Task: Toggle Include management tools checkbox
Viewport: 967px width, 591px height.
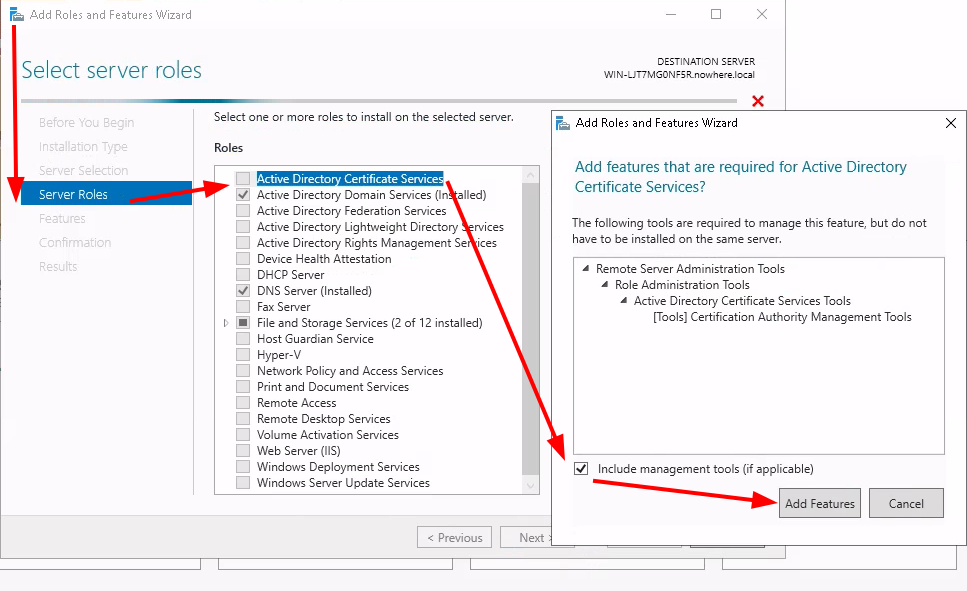Action: pyautogui.click(x=581, y=469)
